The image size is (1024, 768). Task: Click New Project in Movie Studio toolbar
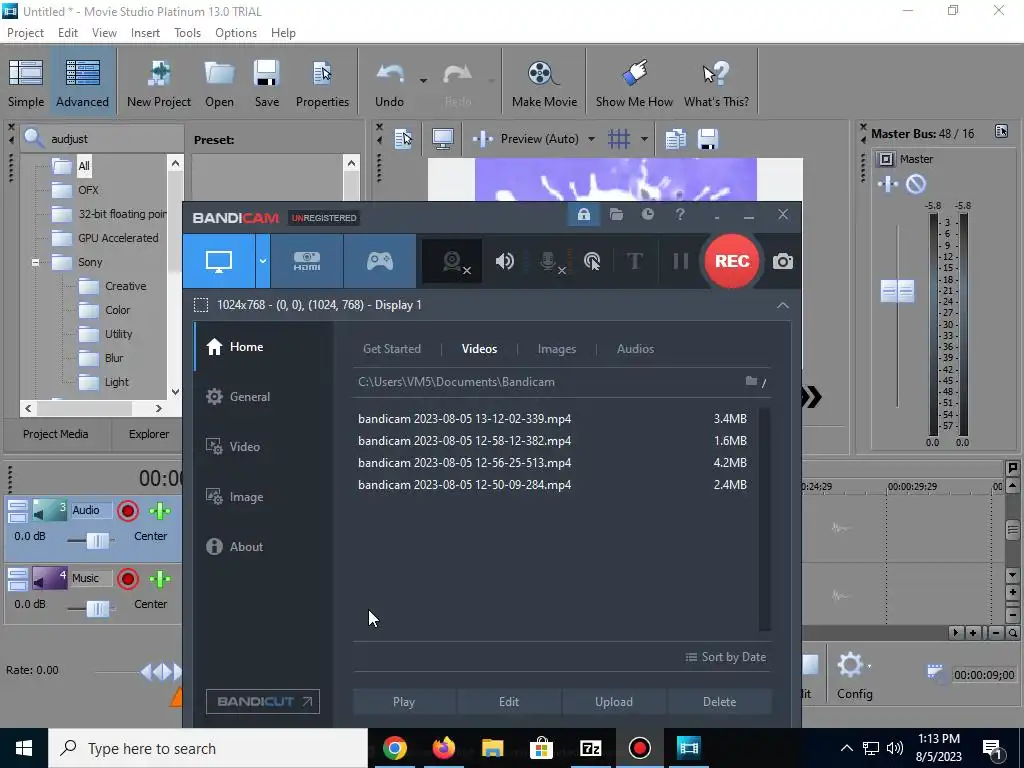pyautogui.click(x=159, y=83)
